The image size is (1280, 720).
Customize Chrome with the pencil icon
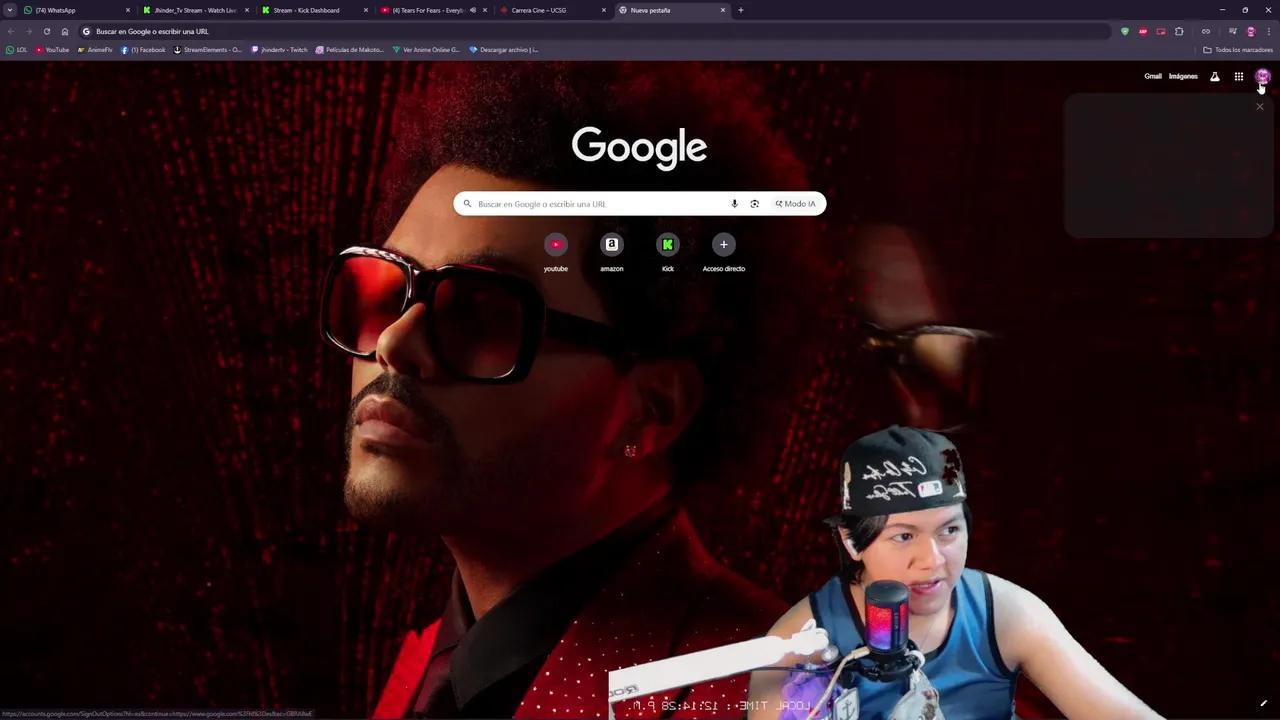pos(1263,703)
